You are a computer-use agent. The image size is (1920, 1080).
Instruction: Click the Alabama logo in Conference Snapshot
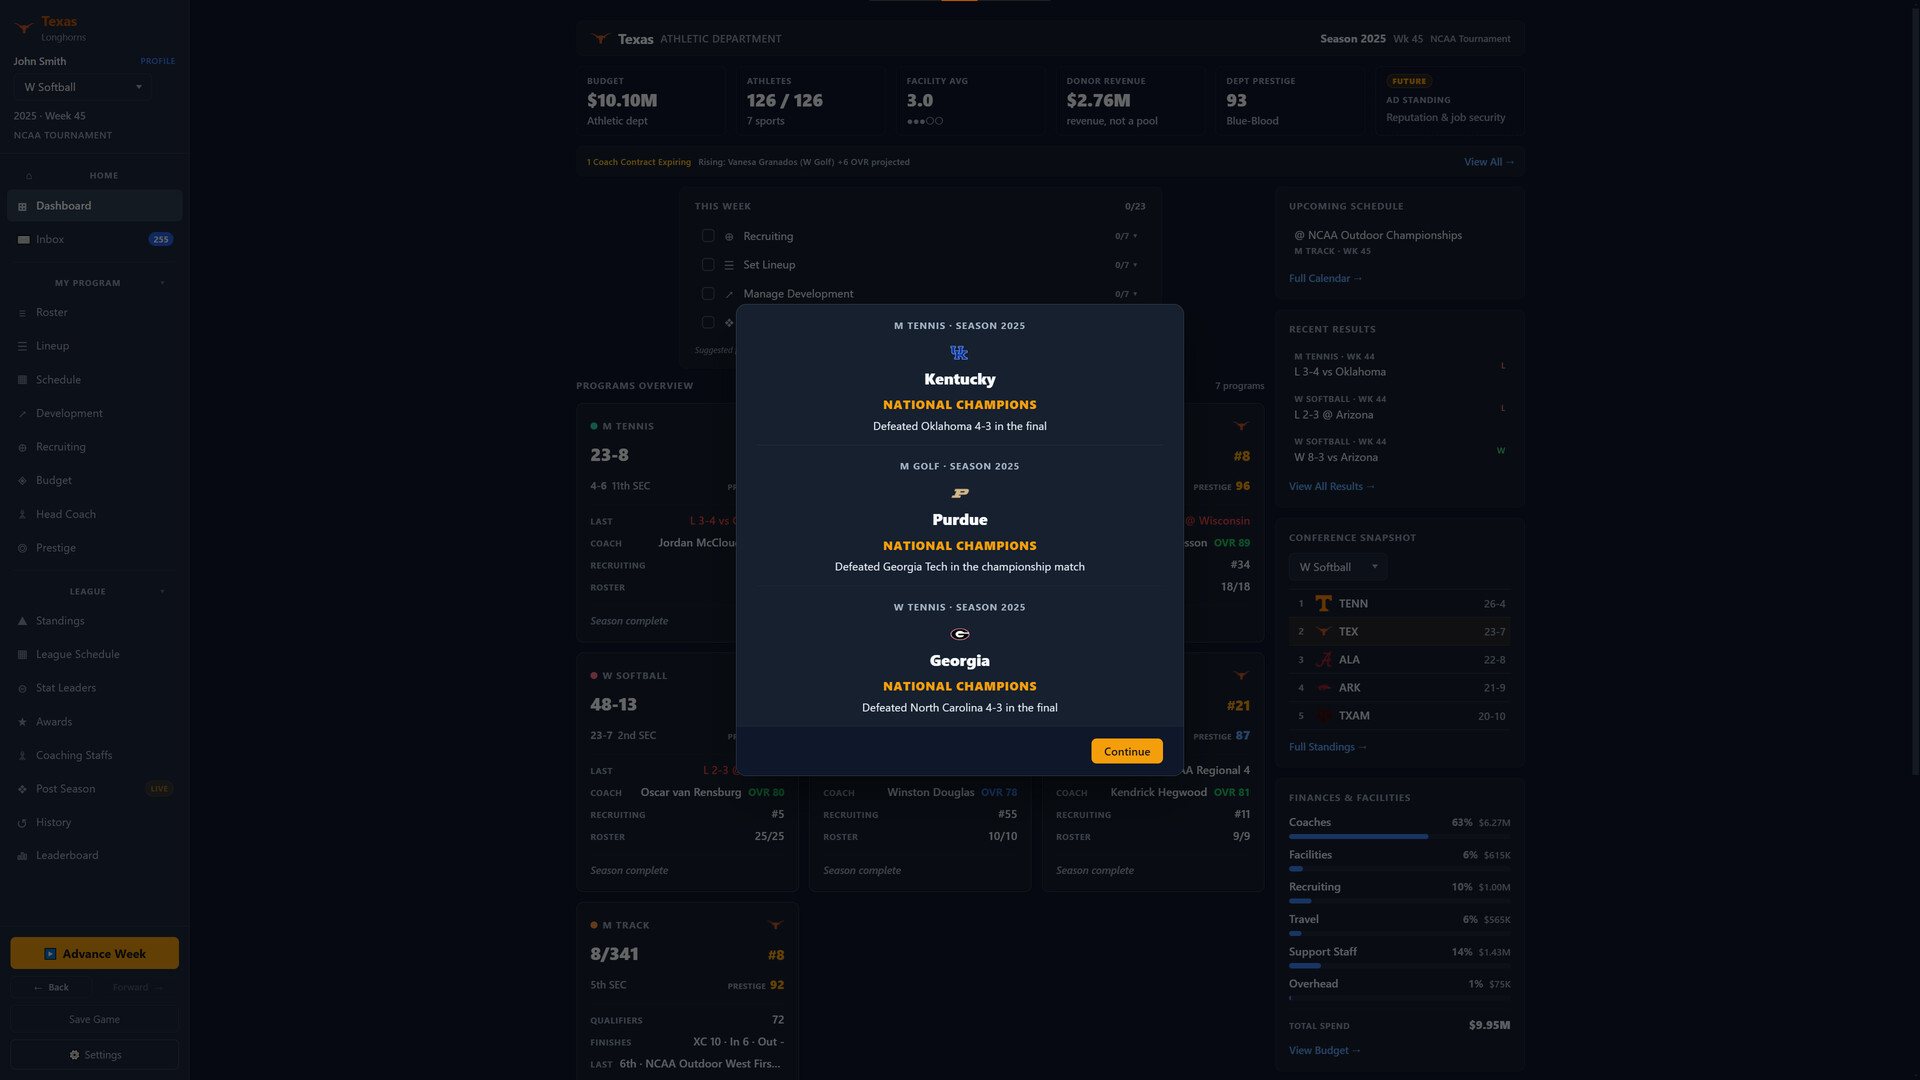tap(1323, 660)
